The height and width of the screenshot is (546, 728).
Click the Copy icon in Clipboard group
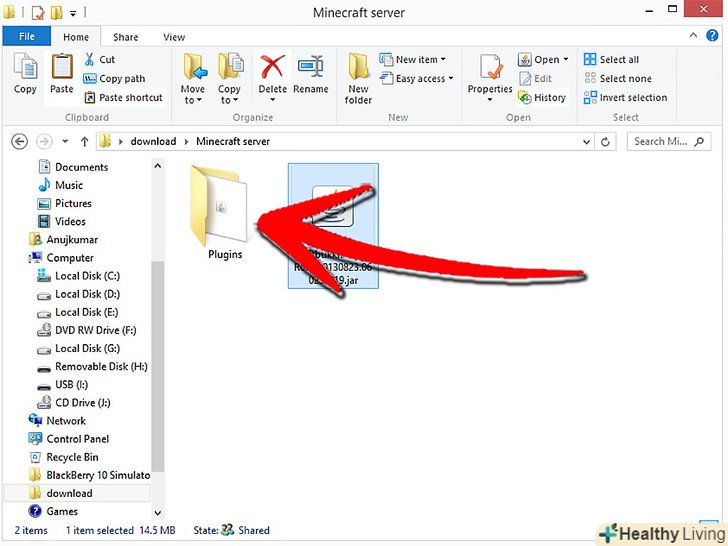pyautogui.click(x=25, y=74)
